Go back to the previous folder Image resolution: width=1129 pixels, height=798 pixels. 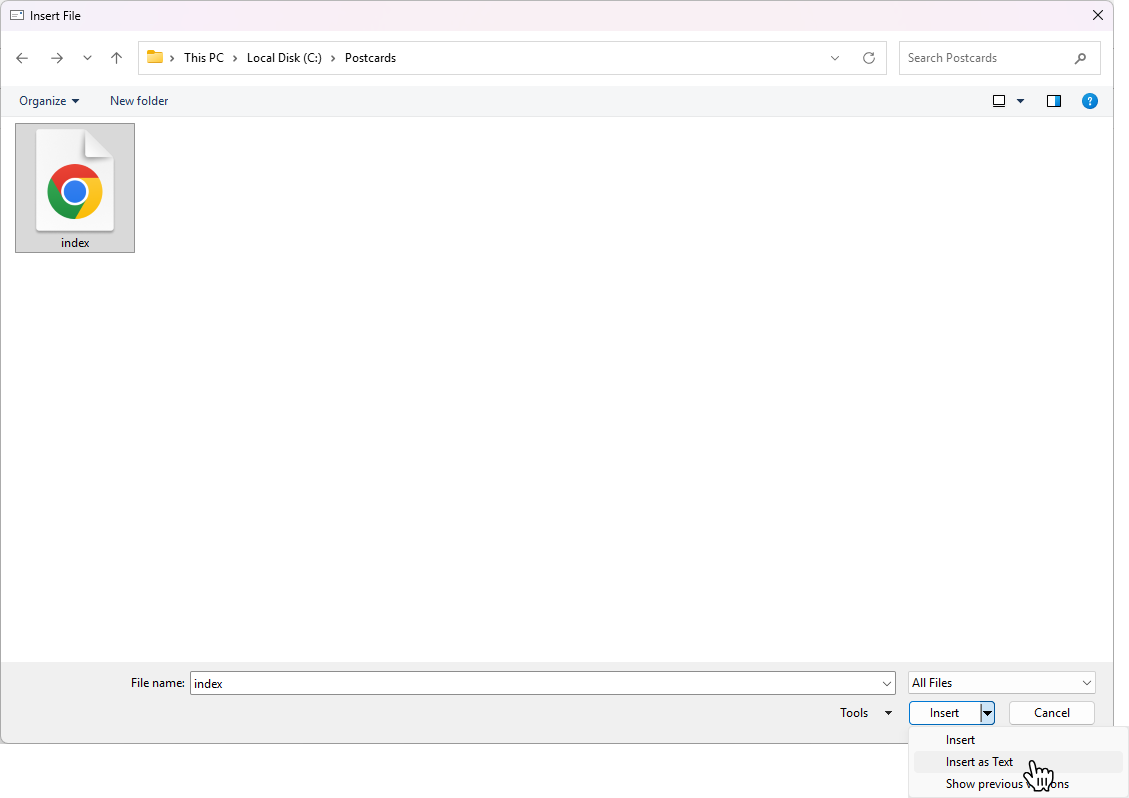[22, 58]
